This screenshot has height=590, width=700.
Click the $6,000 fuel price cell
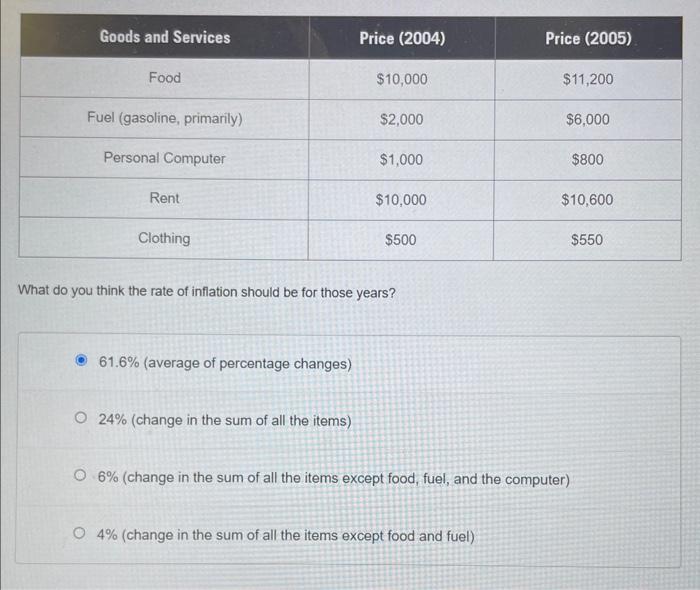(588, 119)
